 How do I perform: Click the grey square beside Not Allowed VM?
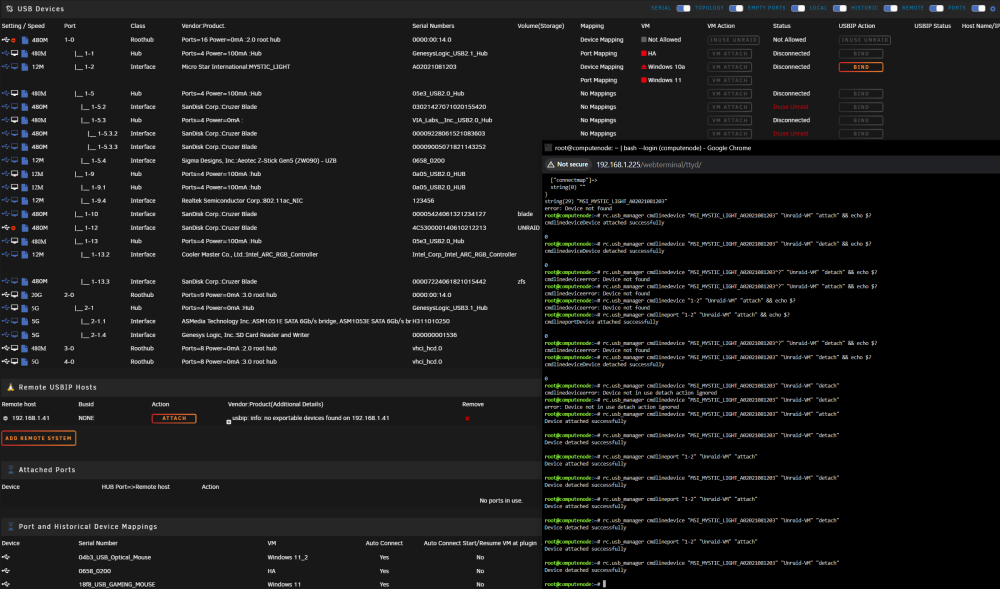click(x=643, y=40)
